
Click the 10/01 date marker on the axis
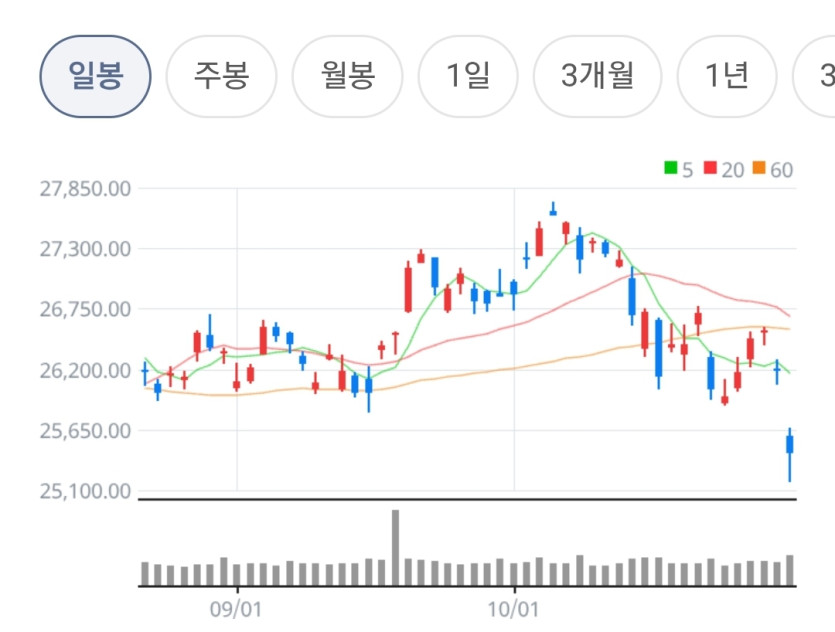click(513, 609)
